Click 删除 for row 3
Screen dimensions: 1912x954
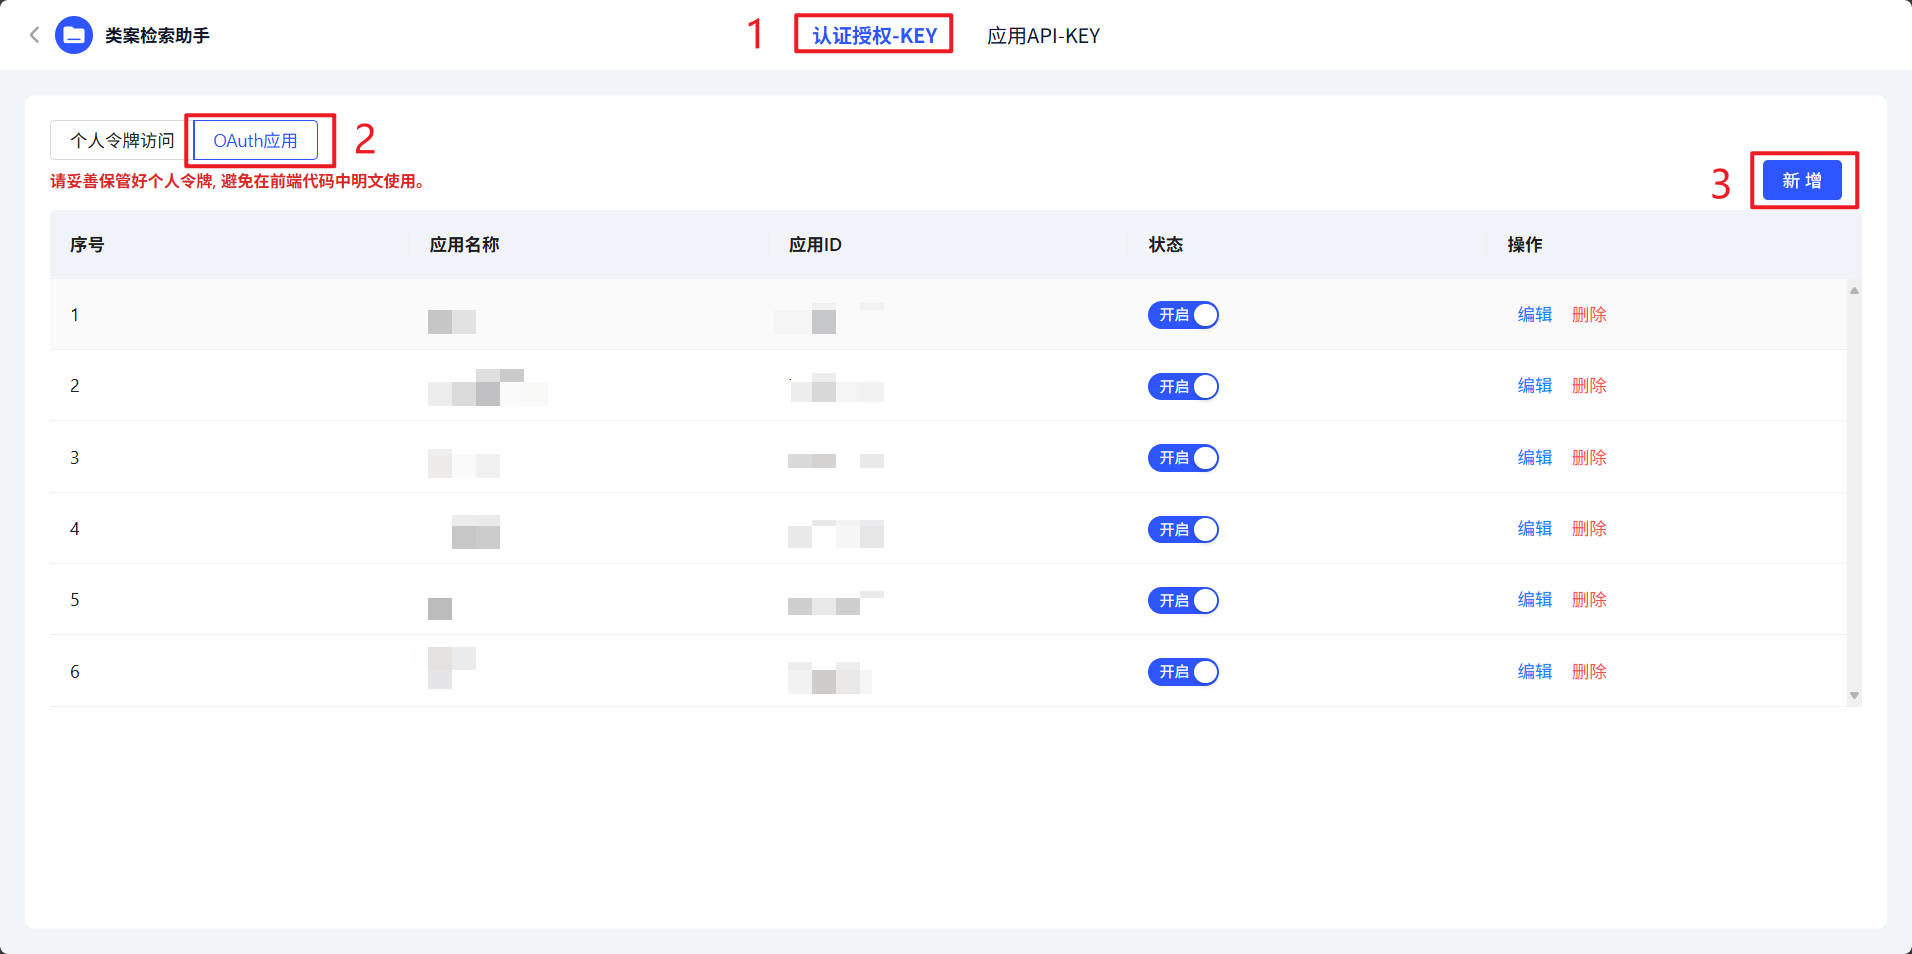pyautogui.click(x=1589, y=457)
